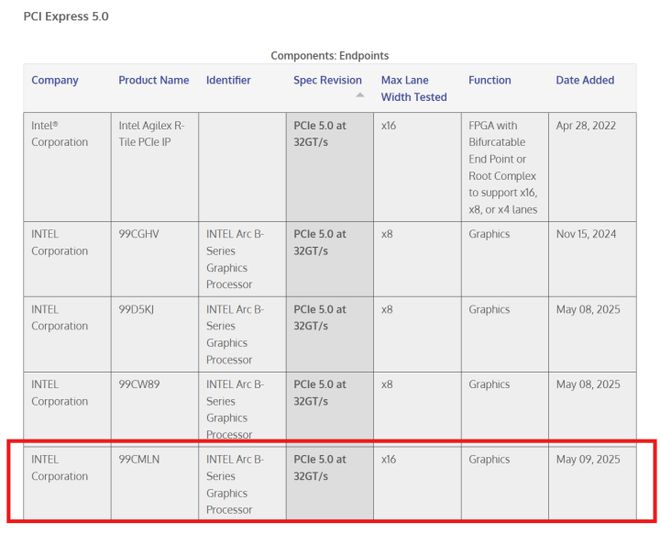
Task: Click the PCI Express 5.0 heading
Action: pyautogui.click(x=66, y=16)
